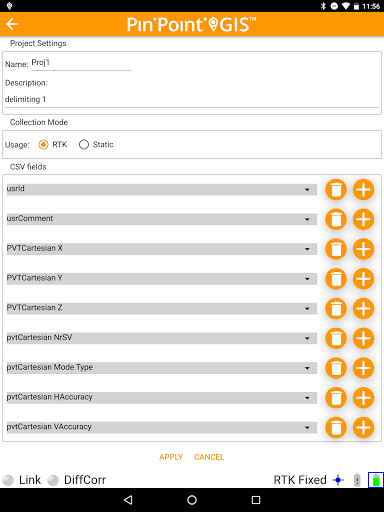Delete the usrId CSV field
Screen dimensions: 384x512
click(336, 190)
